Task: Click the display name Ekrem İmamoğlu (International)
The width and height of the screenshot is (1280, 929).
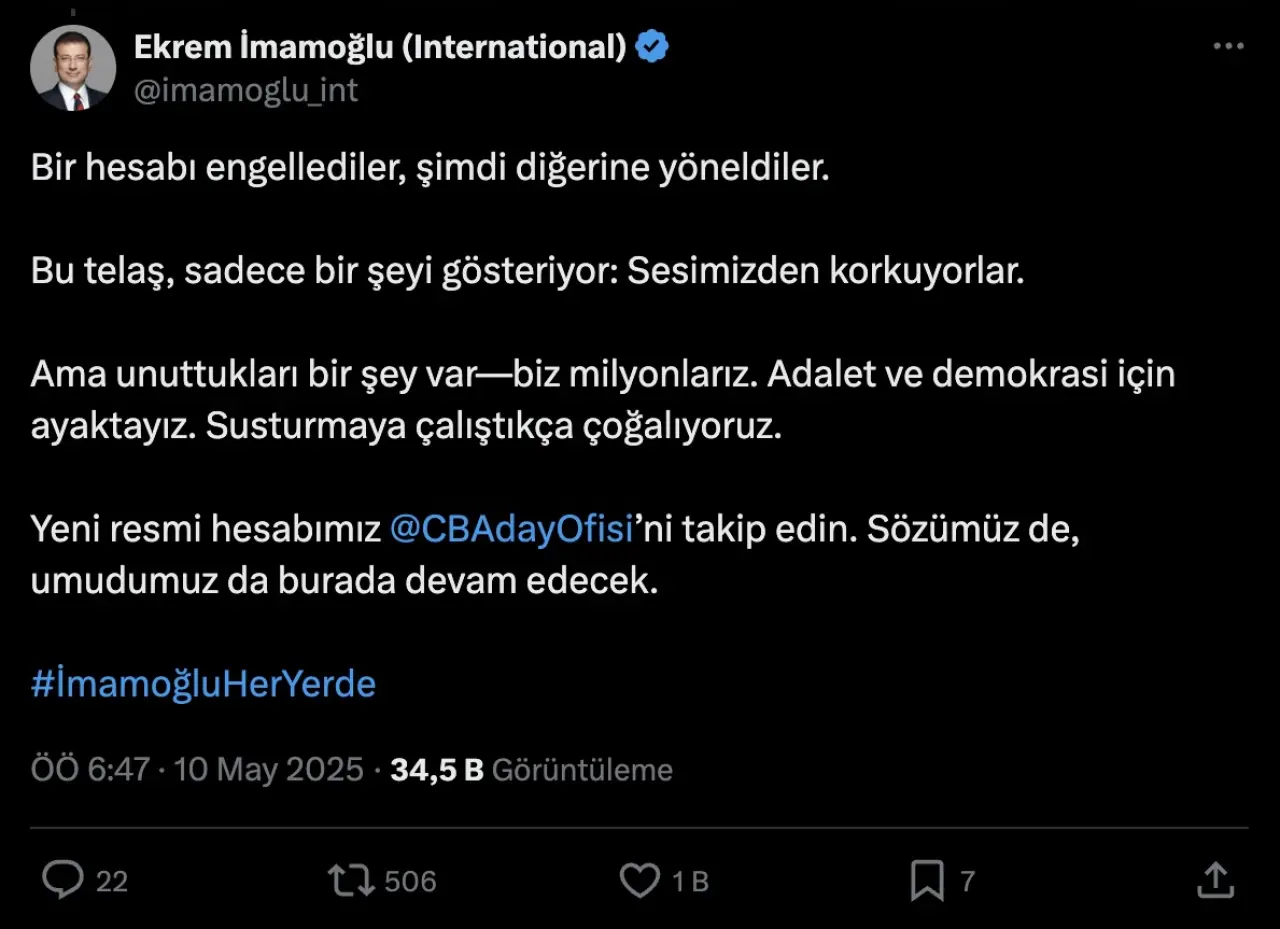Action: click(x=380, y=46)
